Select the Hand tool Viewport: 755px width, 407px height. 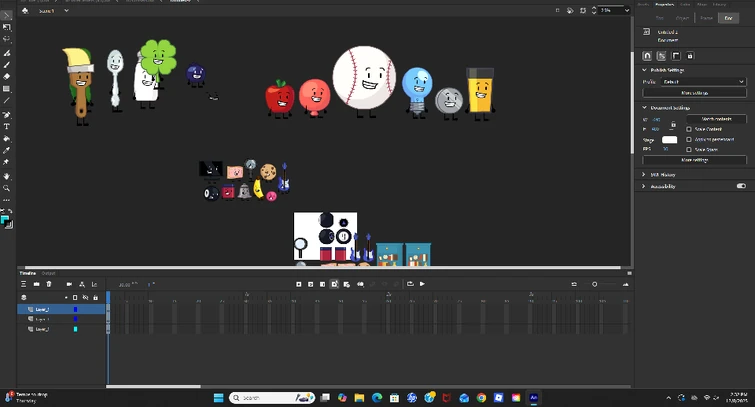click(7, 176)
